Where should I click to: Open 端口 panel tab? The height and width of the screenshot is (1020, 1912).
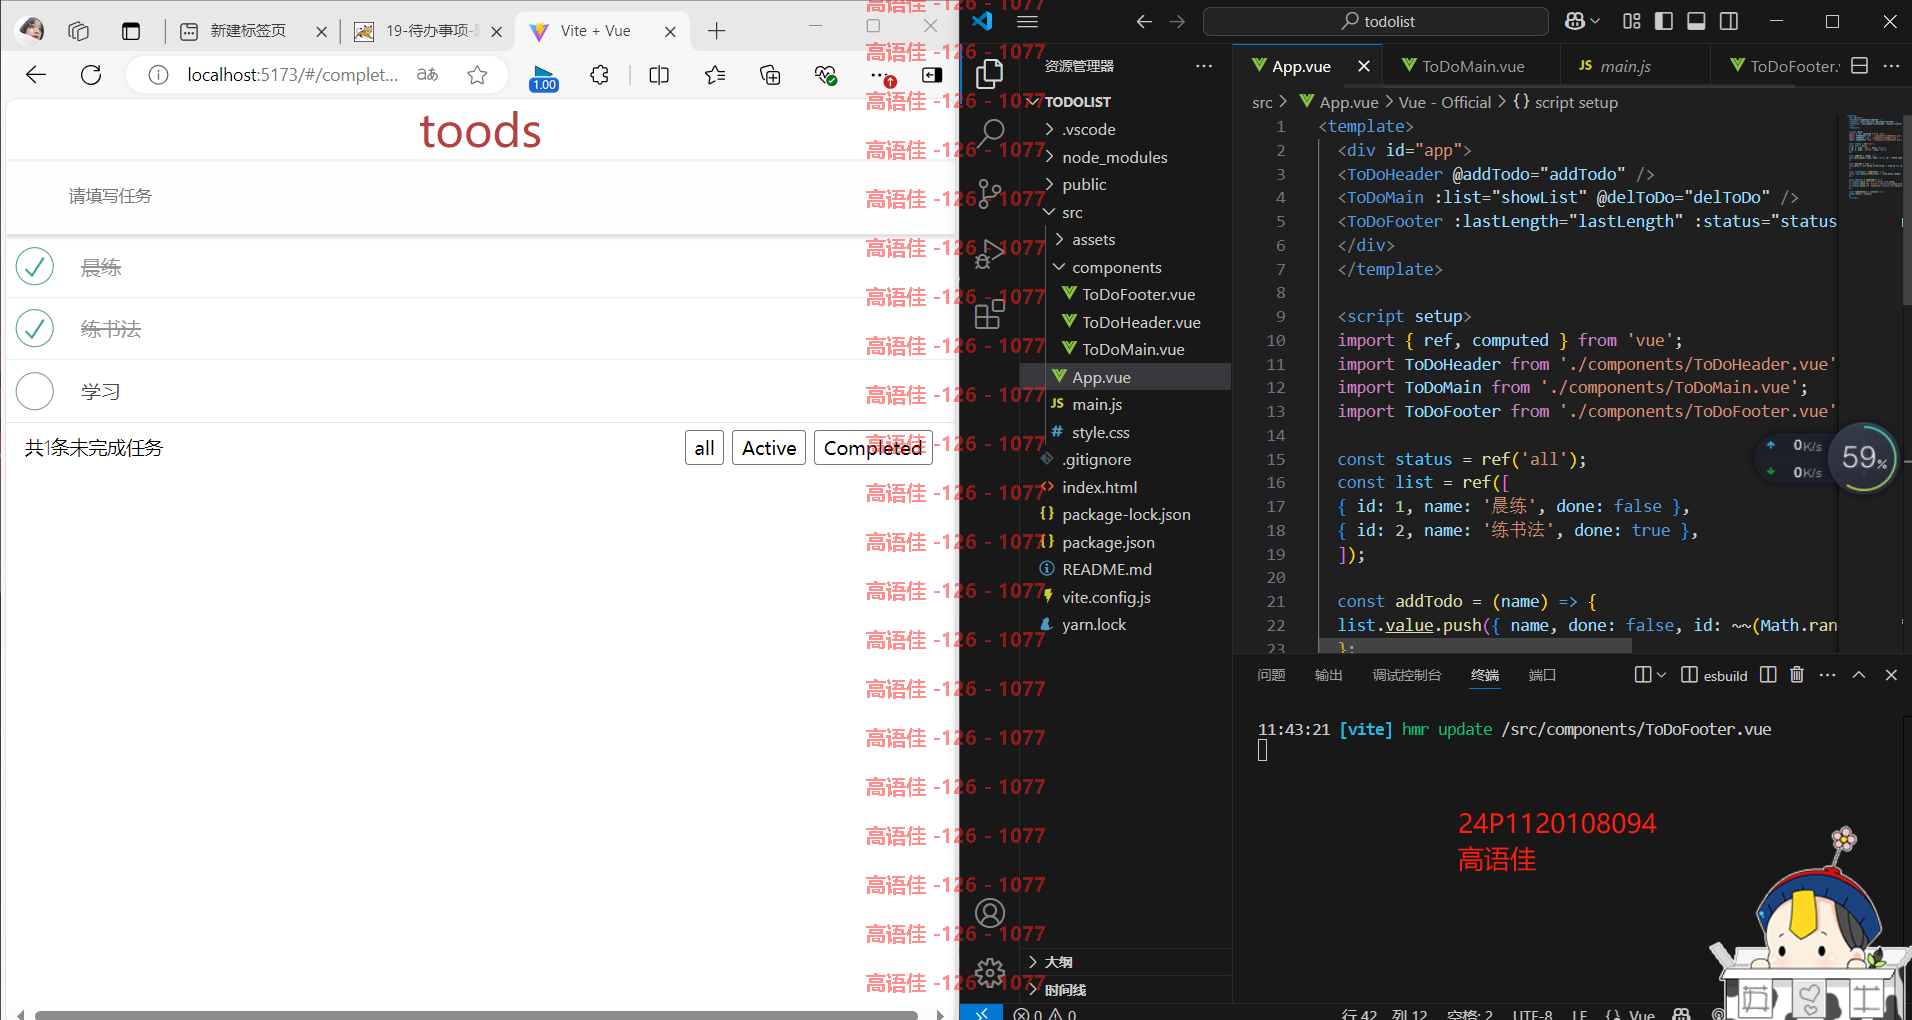click(x=1542, y=675)
